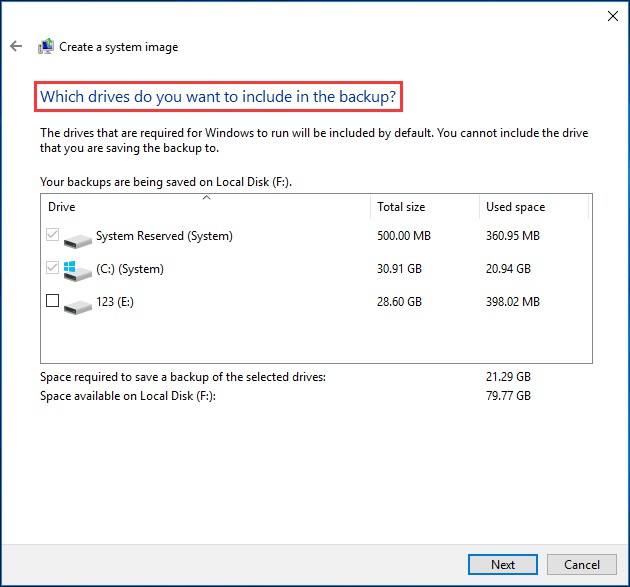630x587 pixels.
Task: Select the (C:) (System) row label
Action: coord(130,269)
